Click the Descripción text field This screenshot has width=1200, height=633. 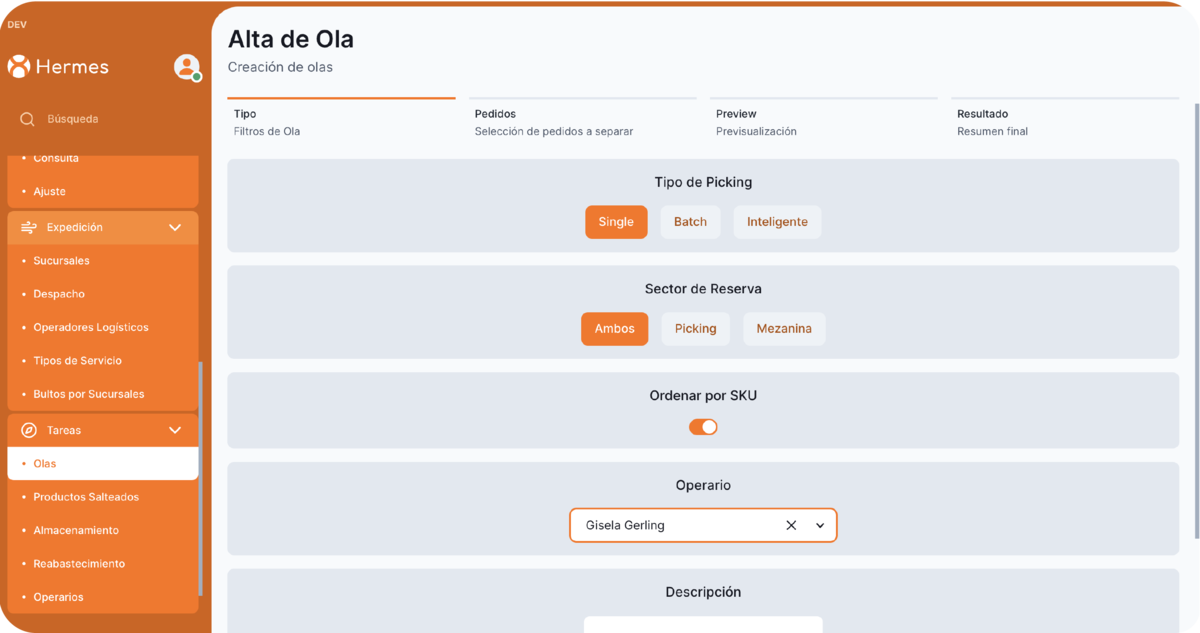703,624
